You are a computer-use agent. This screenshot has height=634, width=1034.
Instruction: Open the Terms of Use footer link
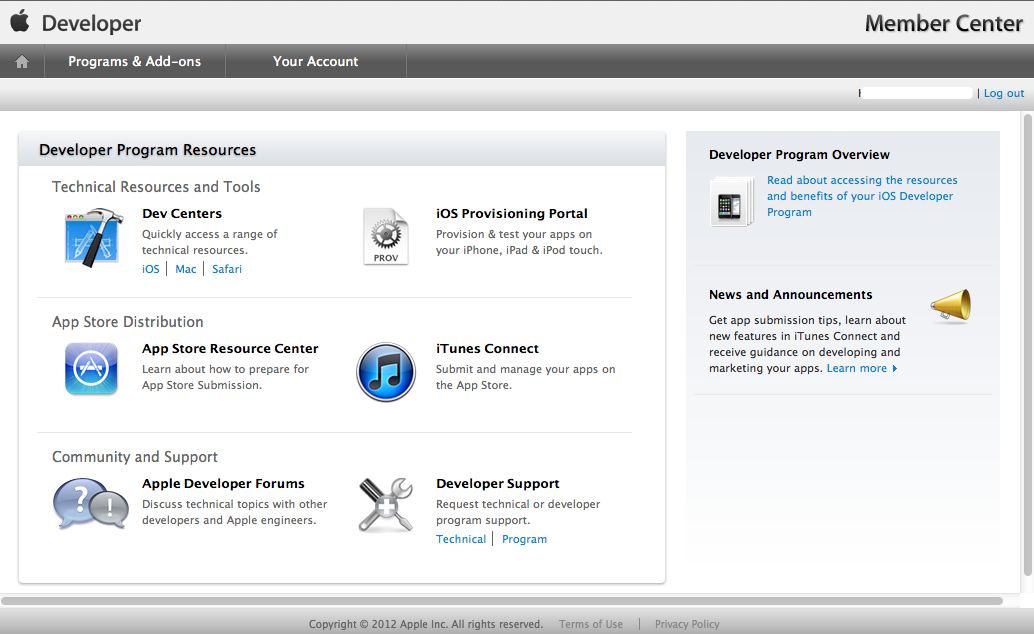point(591,624)
